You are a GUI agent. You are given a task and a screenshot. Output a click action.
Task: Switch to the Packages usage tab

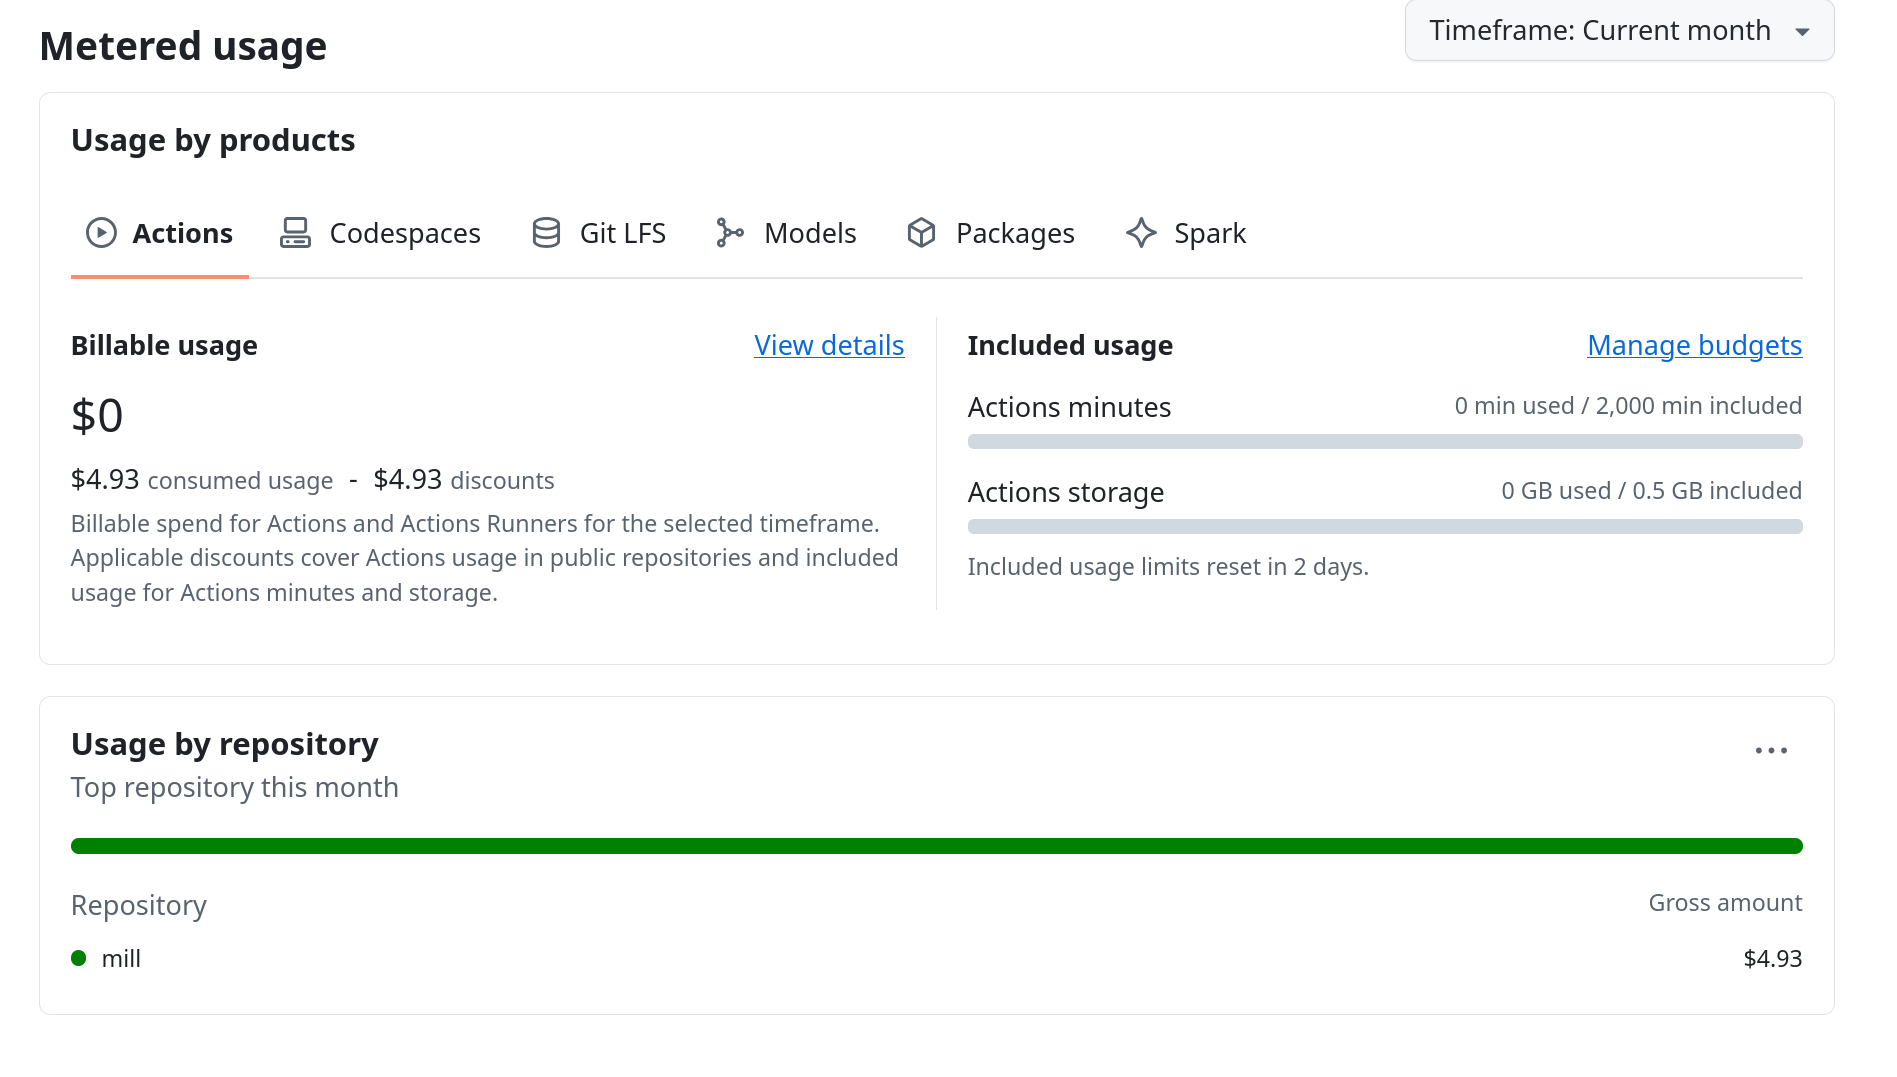coord(1015,233)
